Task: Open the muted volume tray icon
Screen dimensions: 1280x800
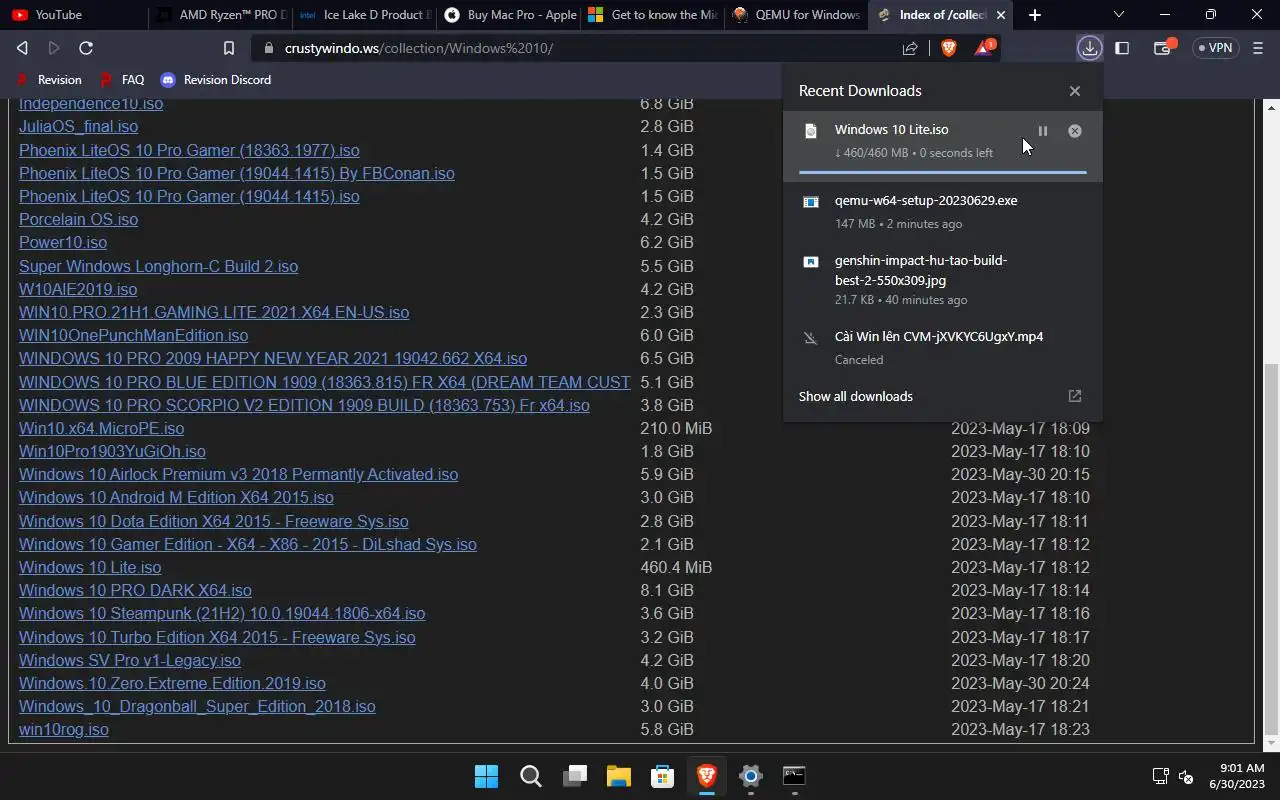Action: (x=1186, y=776)
